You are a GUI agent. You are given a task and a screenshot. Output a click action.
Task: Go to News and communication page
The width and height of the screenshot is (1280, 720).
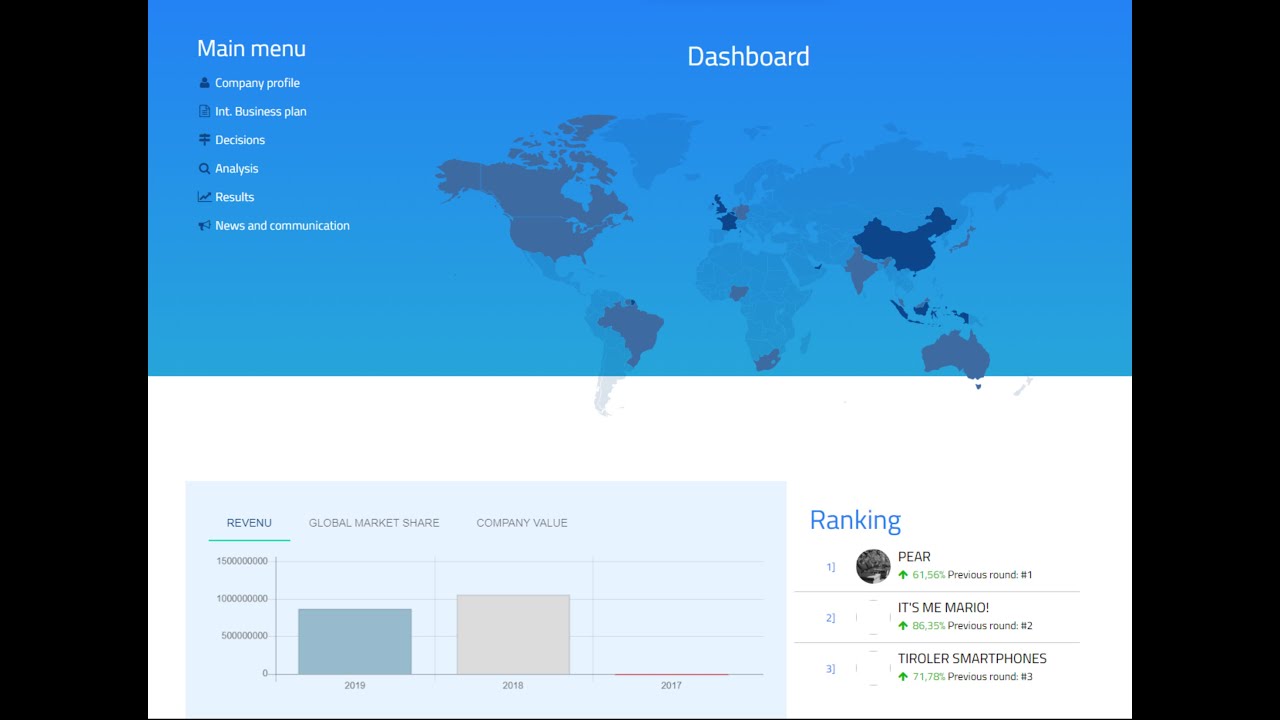point(282,226)
